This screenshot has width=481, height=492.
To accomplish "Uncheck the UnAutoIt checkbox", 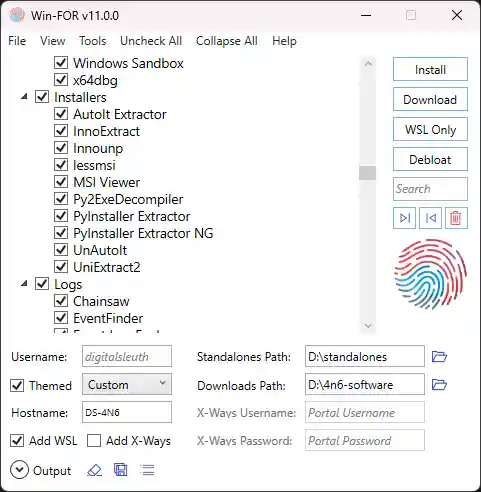I will point(61,250).
